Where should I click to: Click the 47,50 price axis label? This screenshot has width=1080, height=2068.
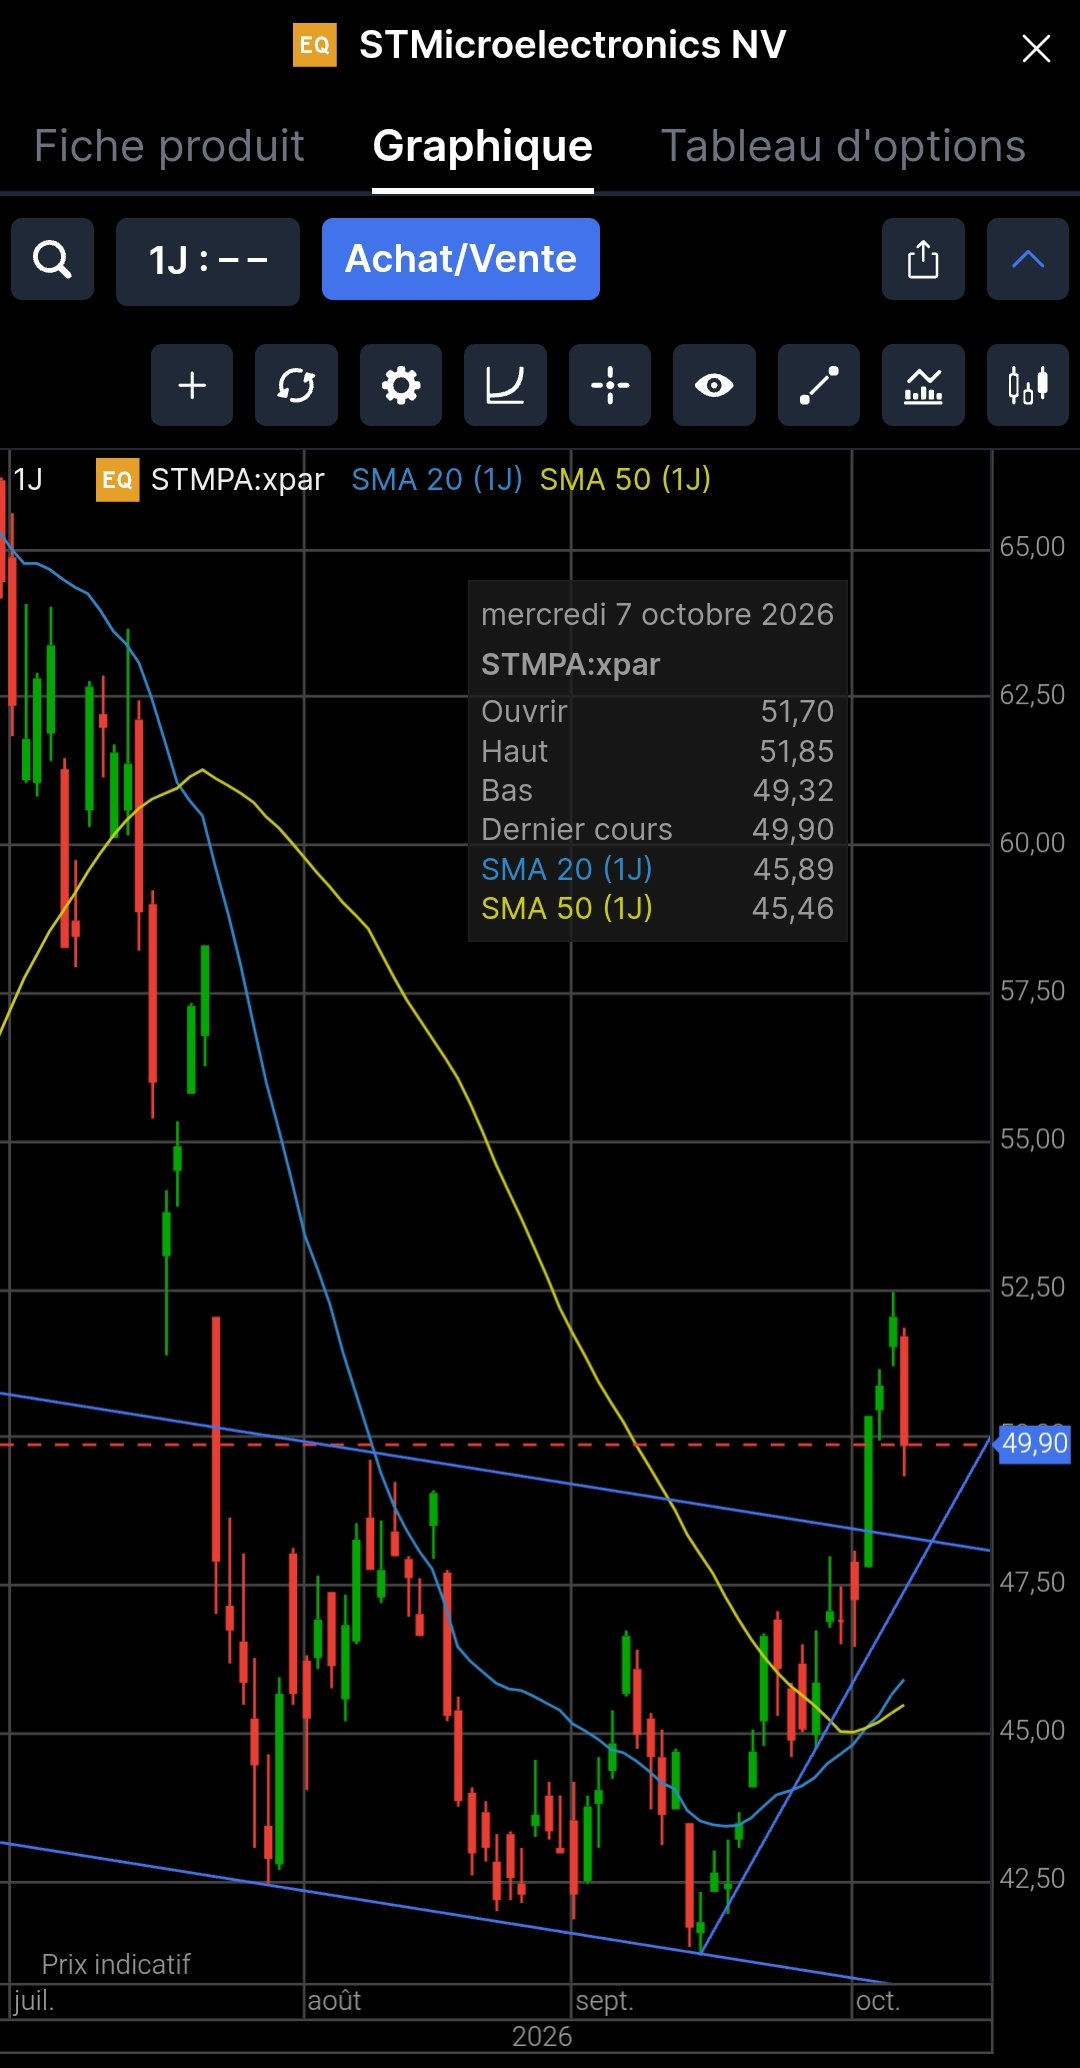click(1032, 1583)
